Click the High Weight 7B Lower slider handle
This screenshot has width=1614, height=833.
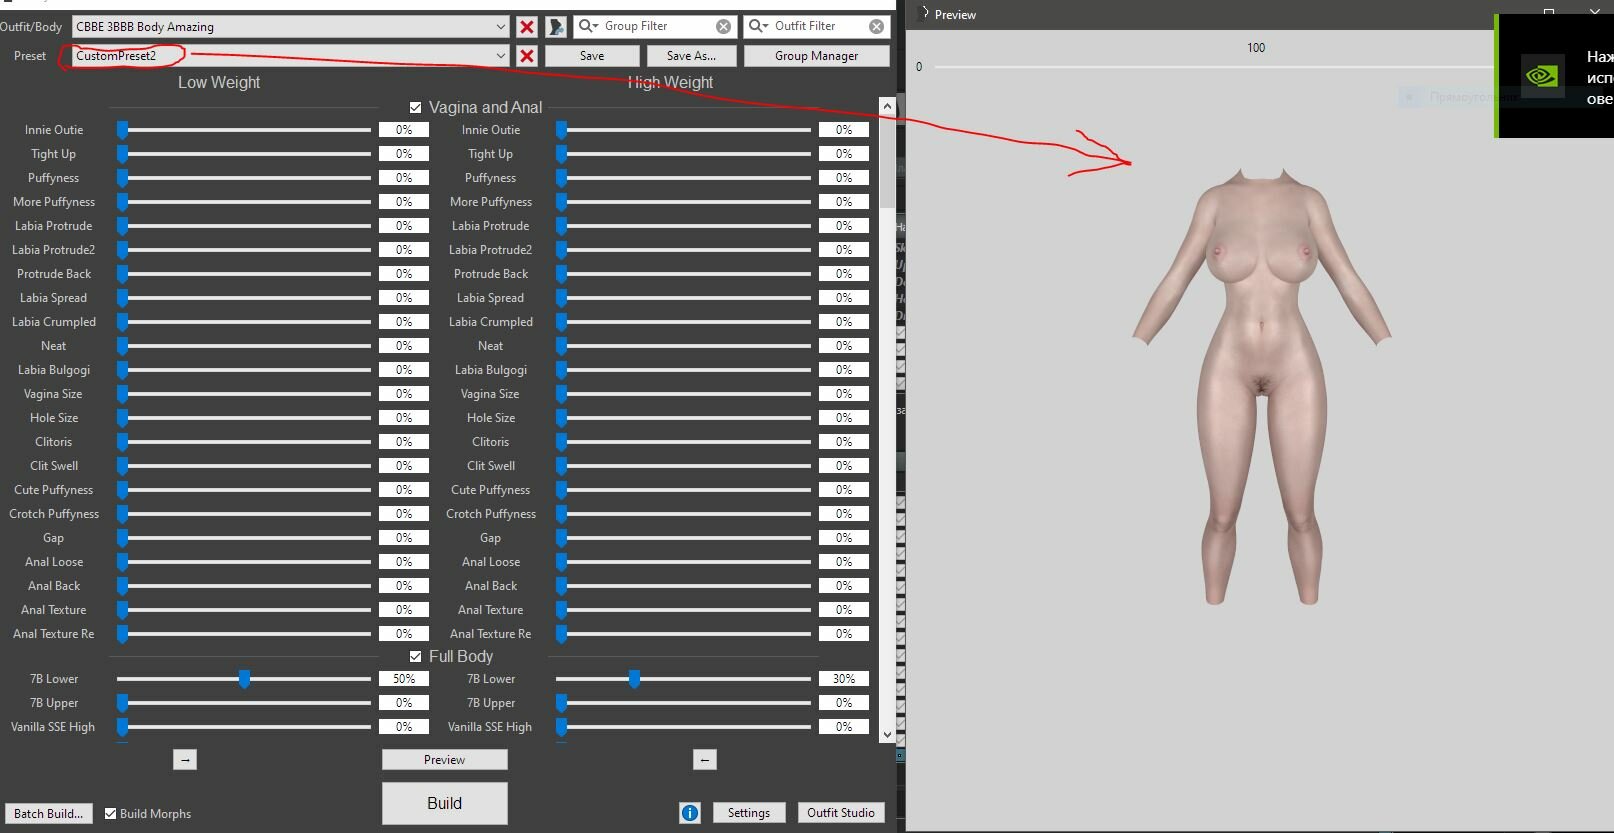coord(634,679)
